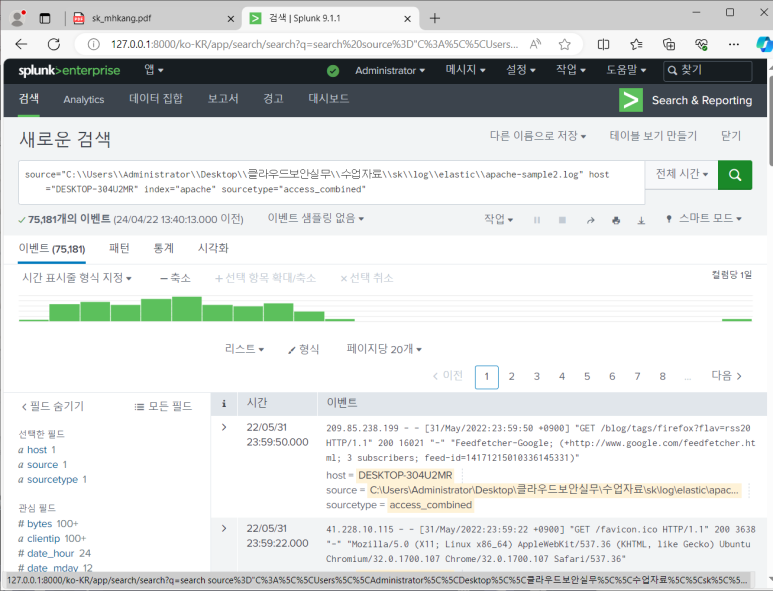
Task: Open the 메시지 messages dropdown
Action: tap(465, 70)
